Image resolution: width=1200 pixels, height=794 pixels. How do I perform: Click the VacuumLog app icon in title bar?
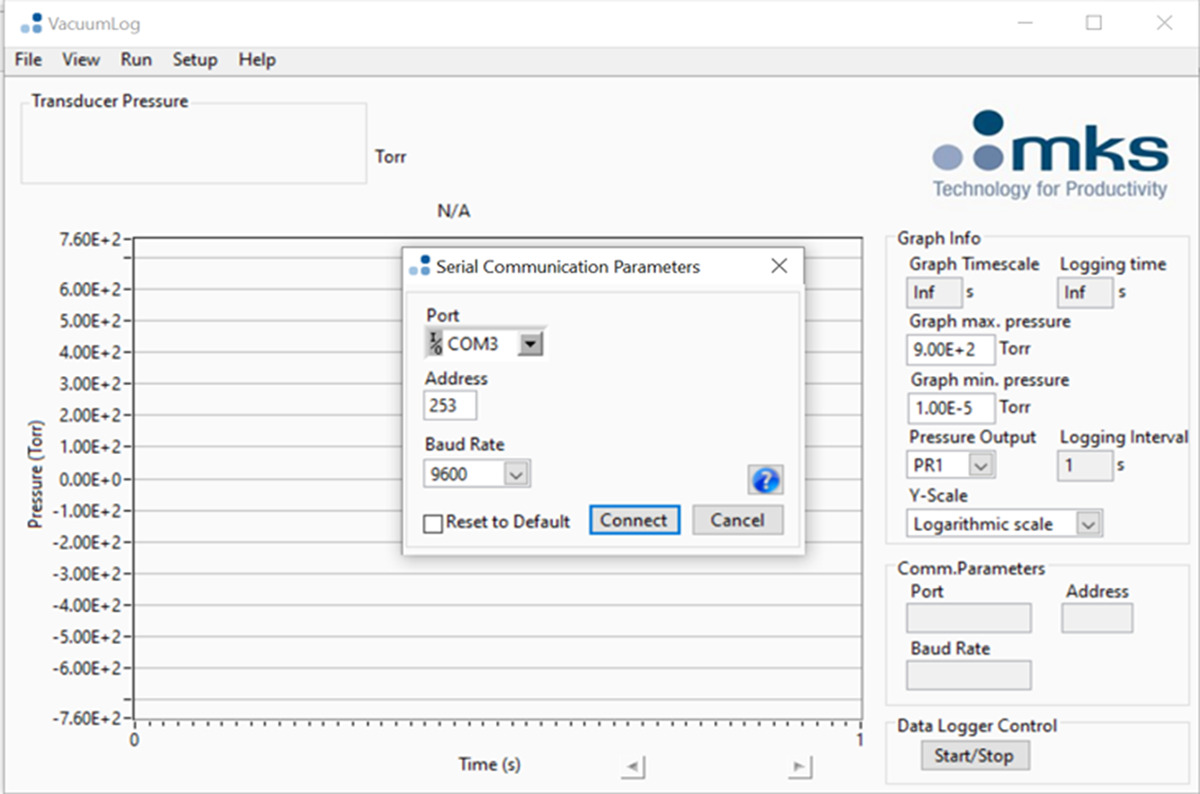(x=32, y=22)
